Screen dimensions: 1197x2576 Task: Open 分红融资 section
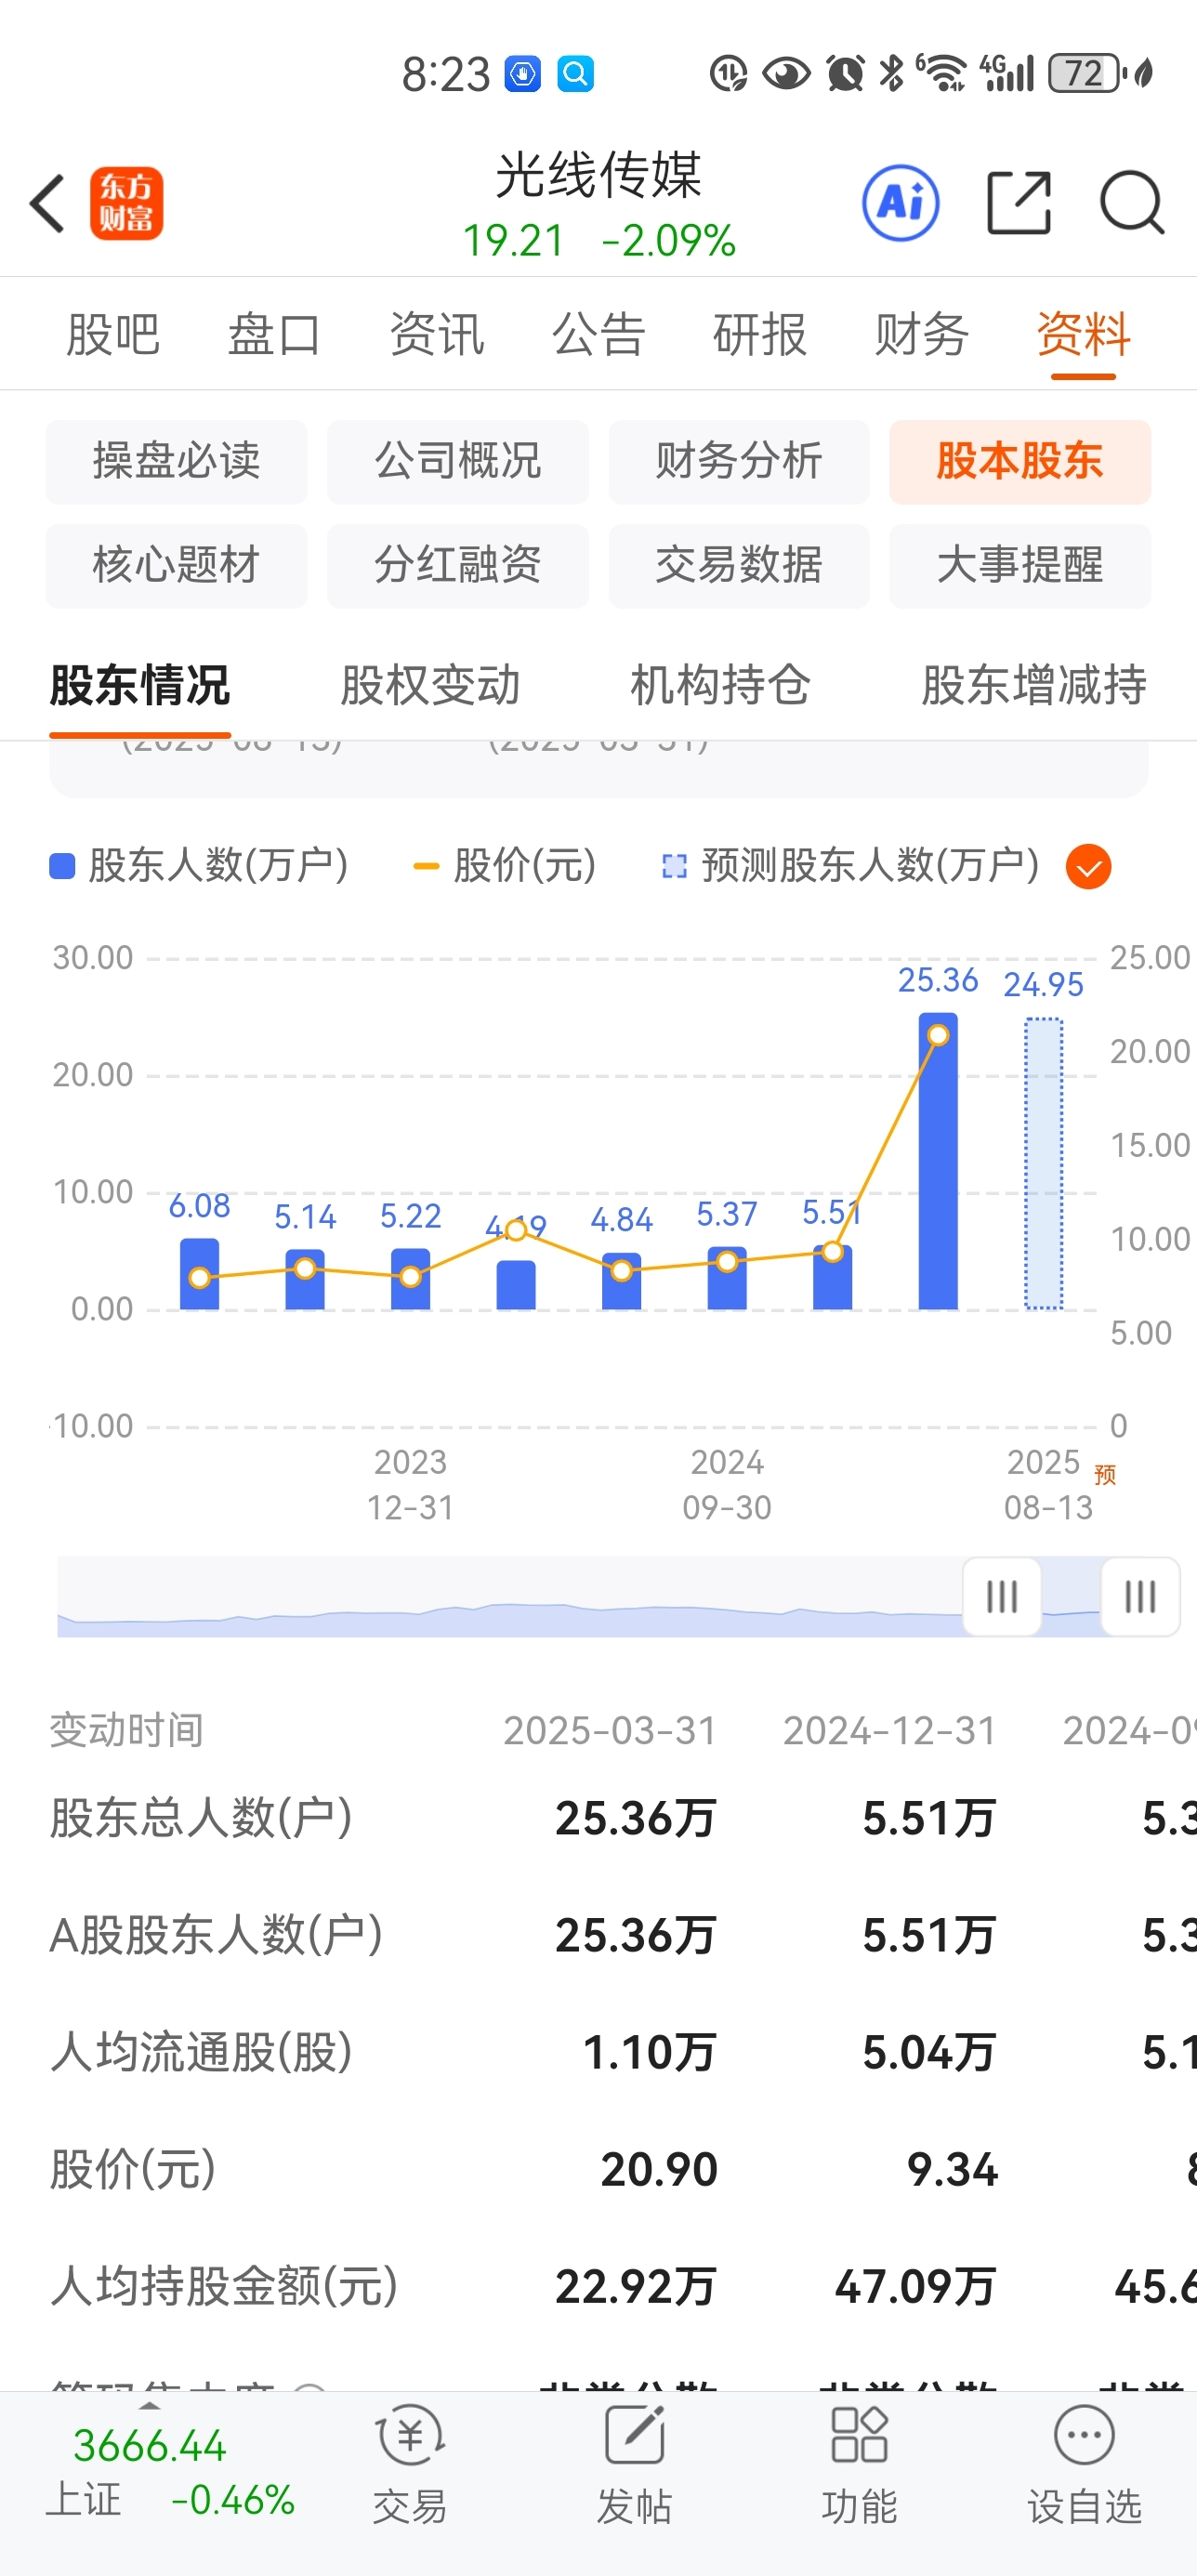pos(458,566)
